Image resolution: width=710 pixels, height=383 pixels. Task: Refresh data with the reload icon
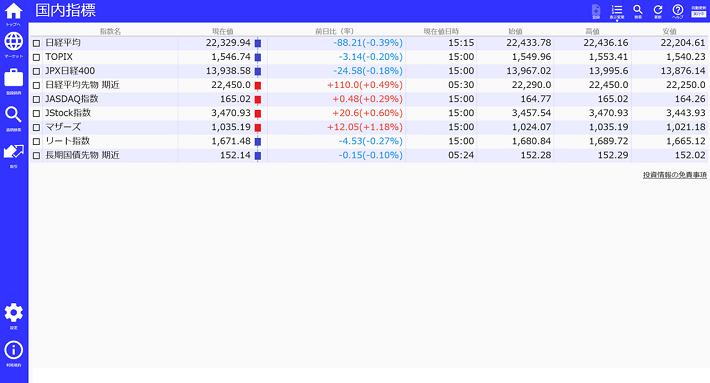pyautogui.click(x=658, y=11)
